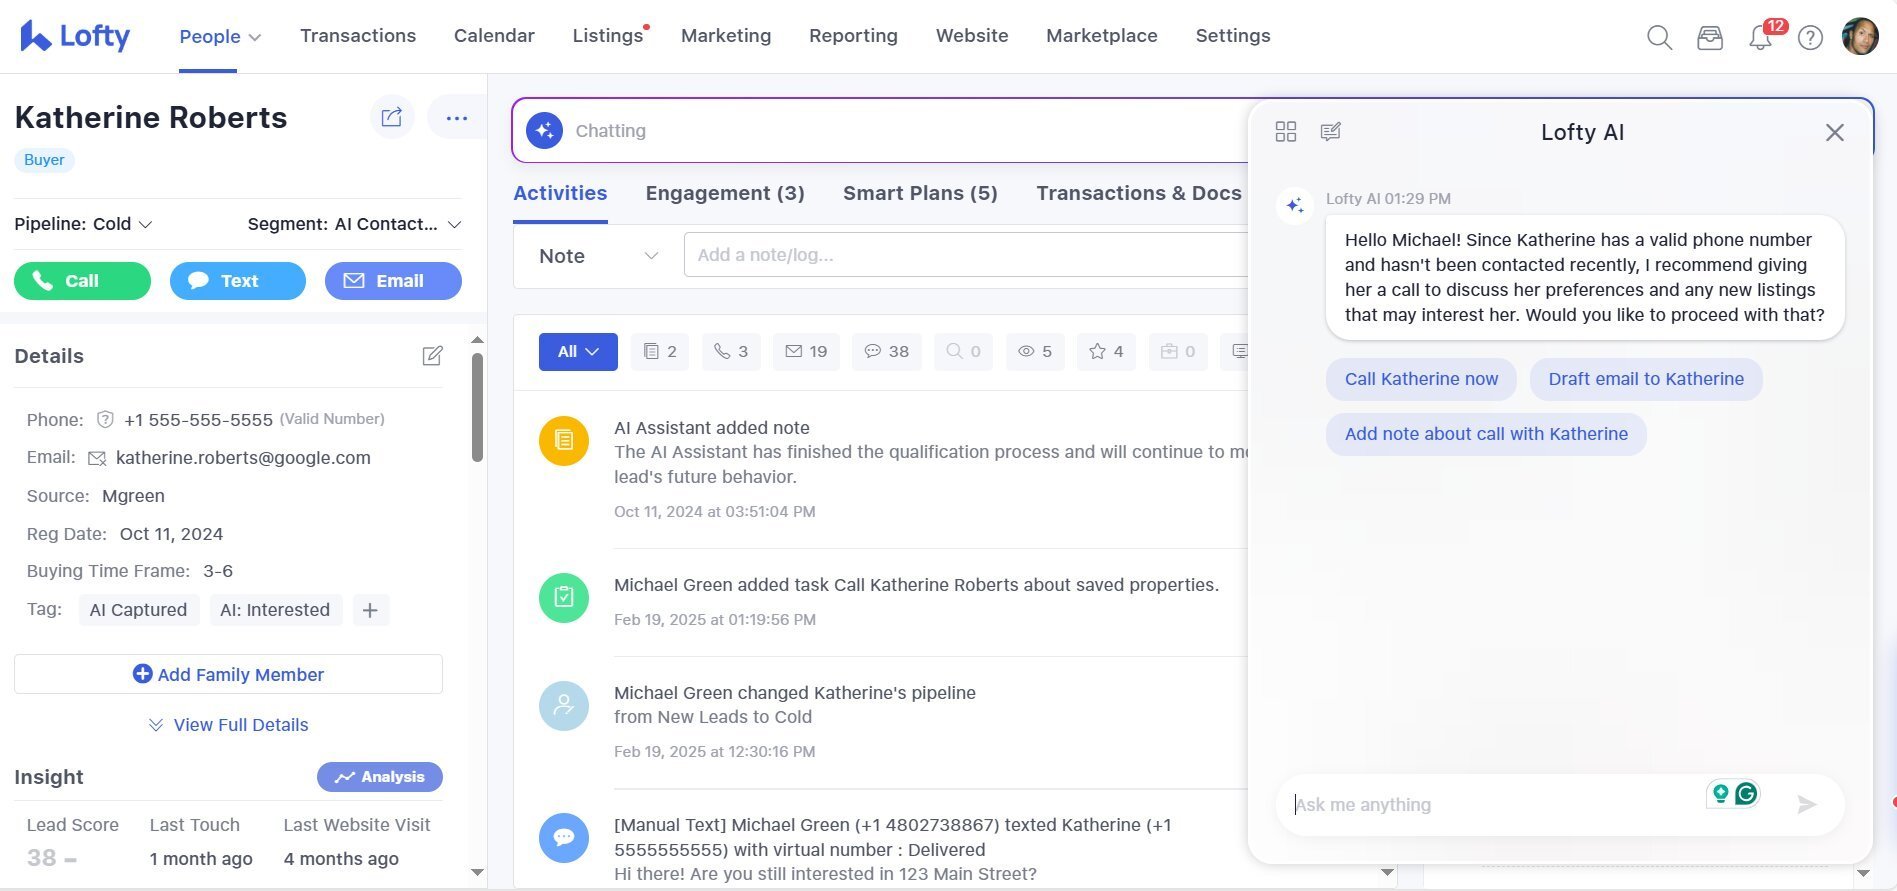Start a new Lofty AI chat icon
Image resolution: width=1897 pixels, height=891 pixels.
(1330, 132)
